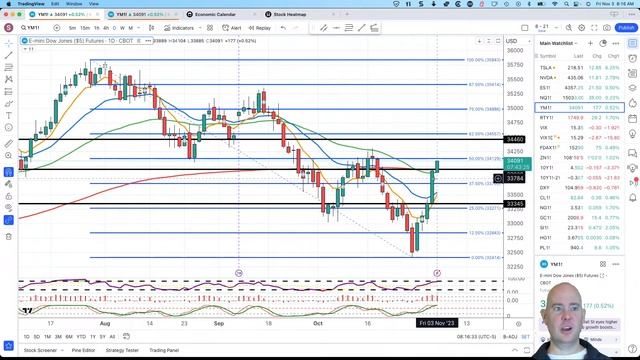Open chart settings target icon
640x360 pixels.
click(x=581, y=28)
